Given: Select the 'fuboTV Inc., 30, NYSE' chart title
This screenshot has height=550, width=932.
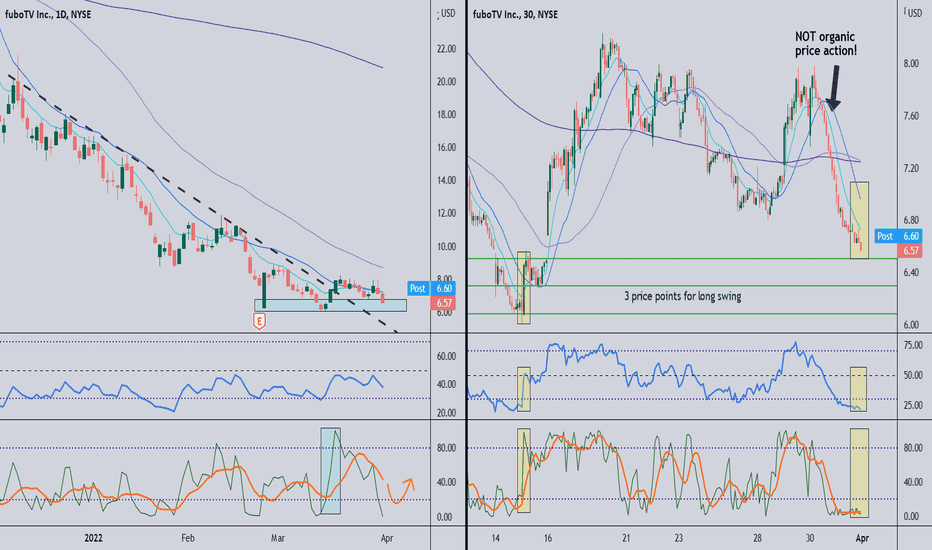Looking at the screenshot, I should 515,14.
